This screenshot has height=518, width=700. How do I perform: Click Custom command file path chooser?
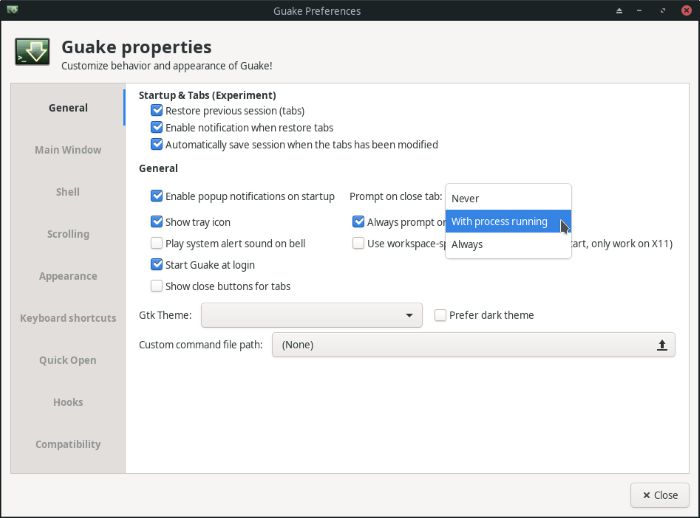460,345
